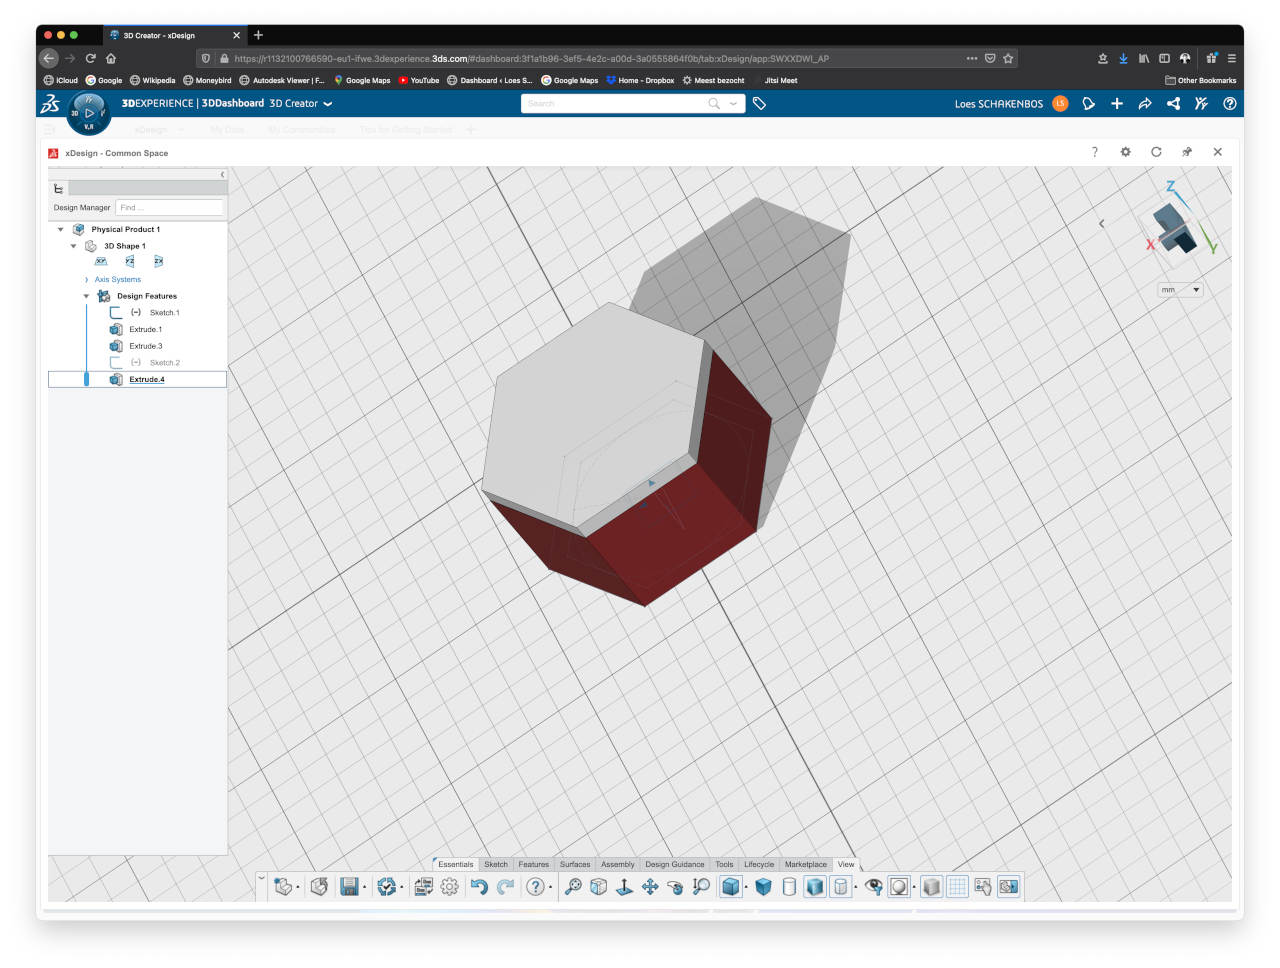This screenshot has width=1280, height=968.
Task: Select the Normal view tool
Action: point(624,887)
